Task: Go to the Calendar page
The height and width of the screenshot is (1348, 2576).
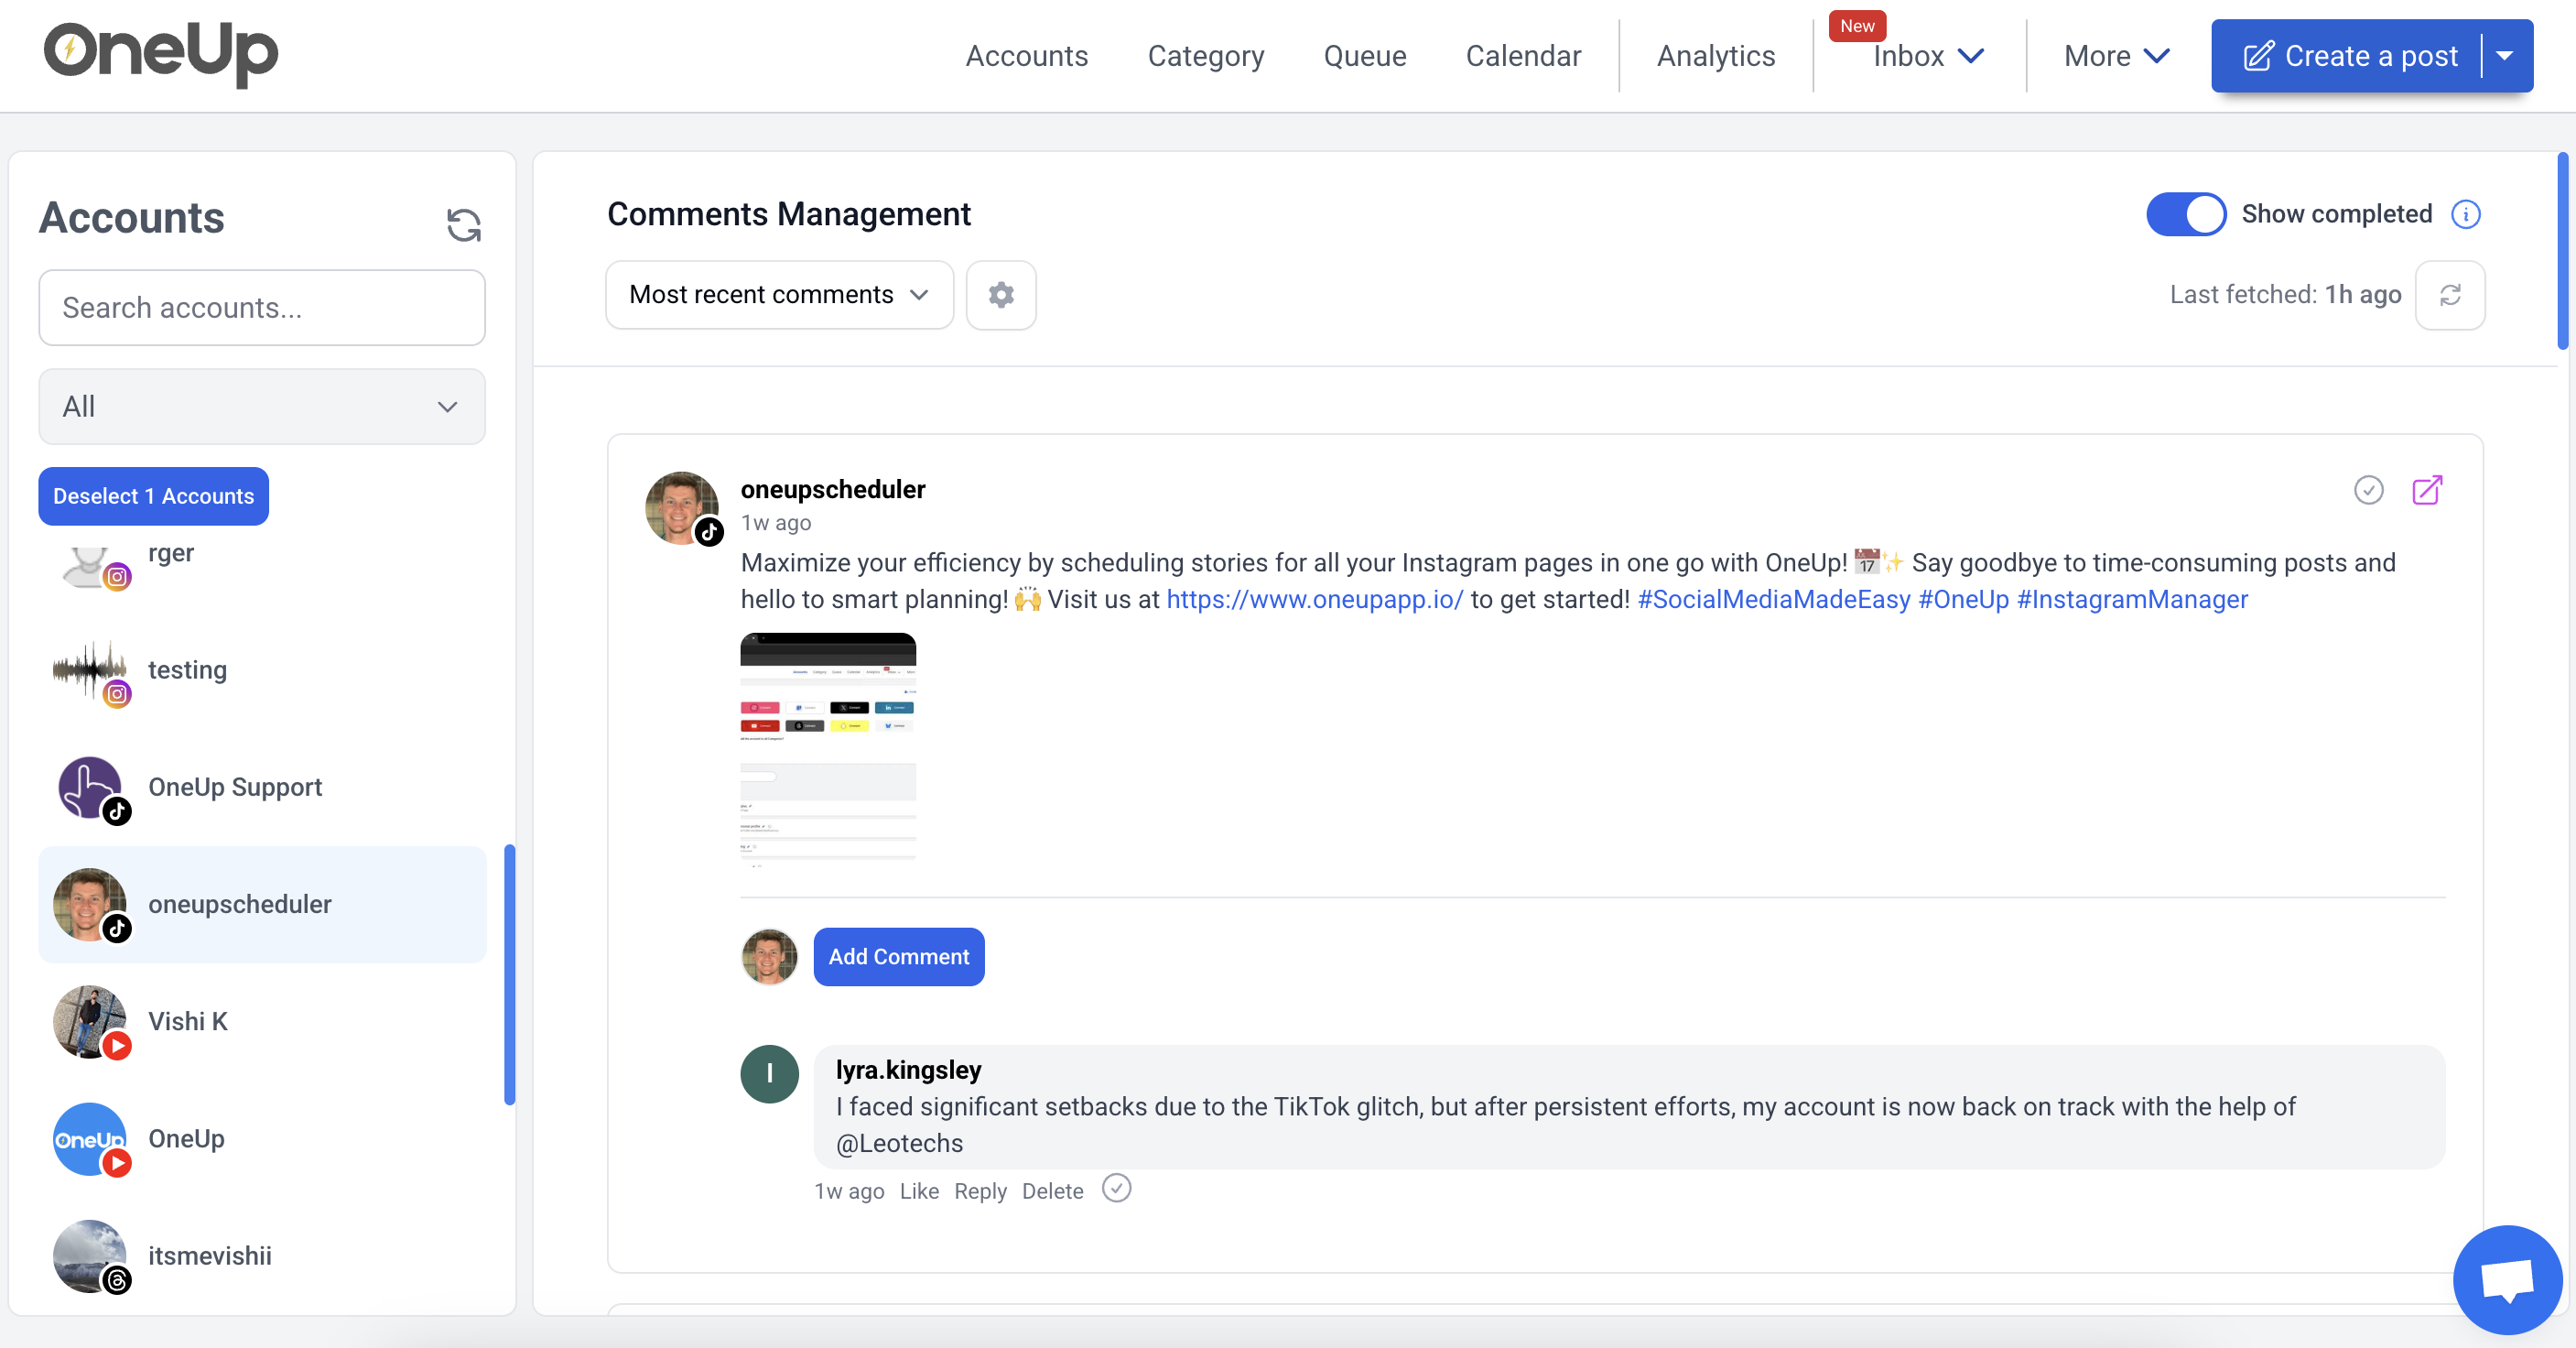Action: click(x=1522, y=56)
